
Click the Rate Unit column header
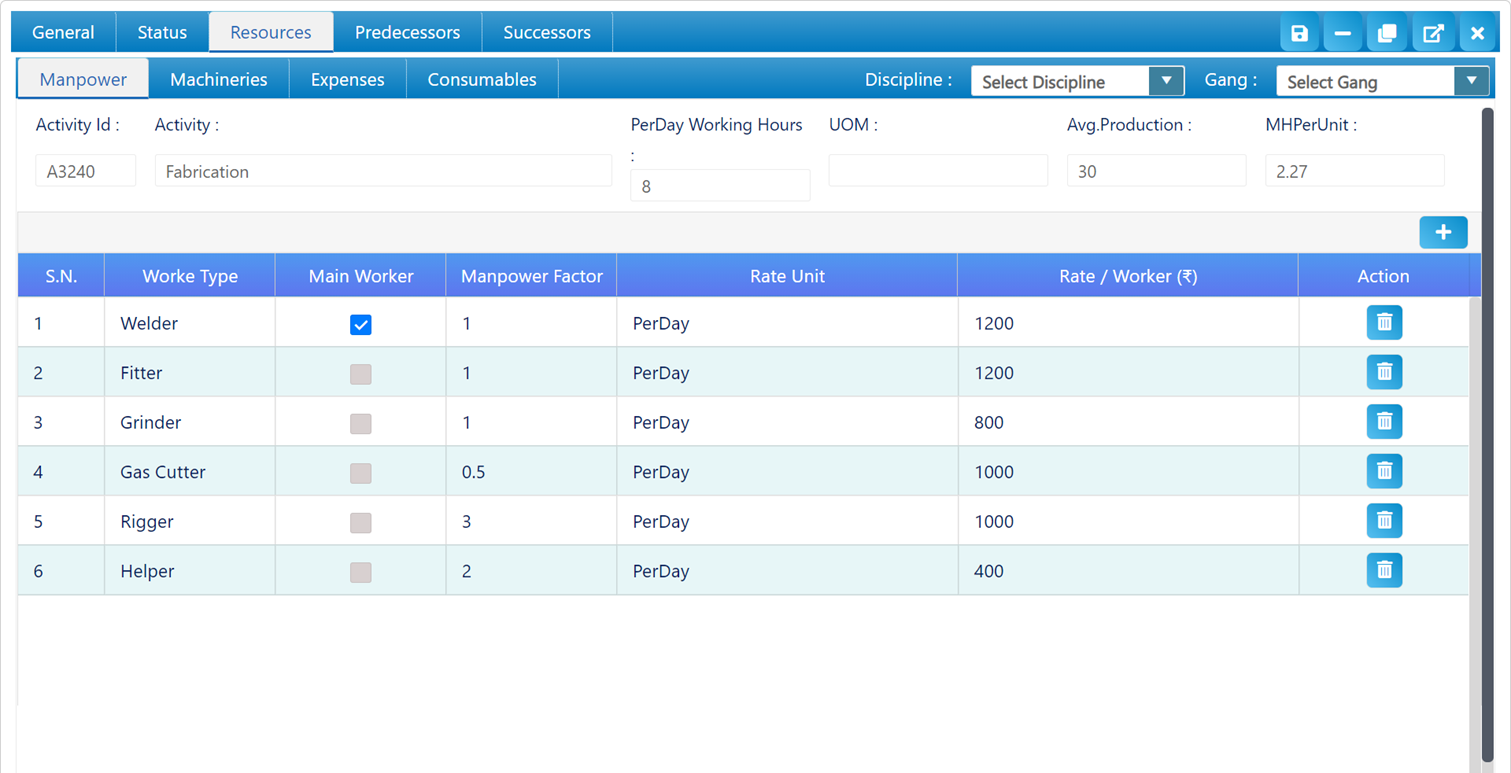787,276
